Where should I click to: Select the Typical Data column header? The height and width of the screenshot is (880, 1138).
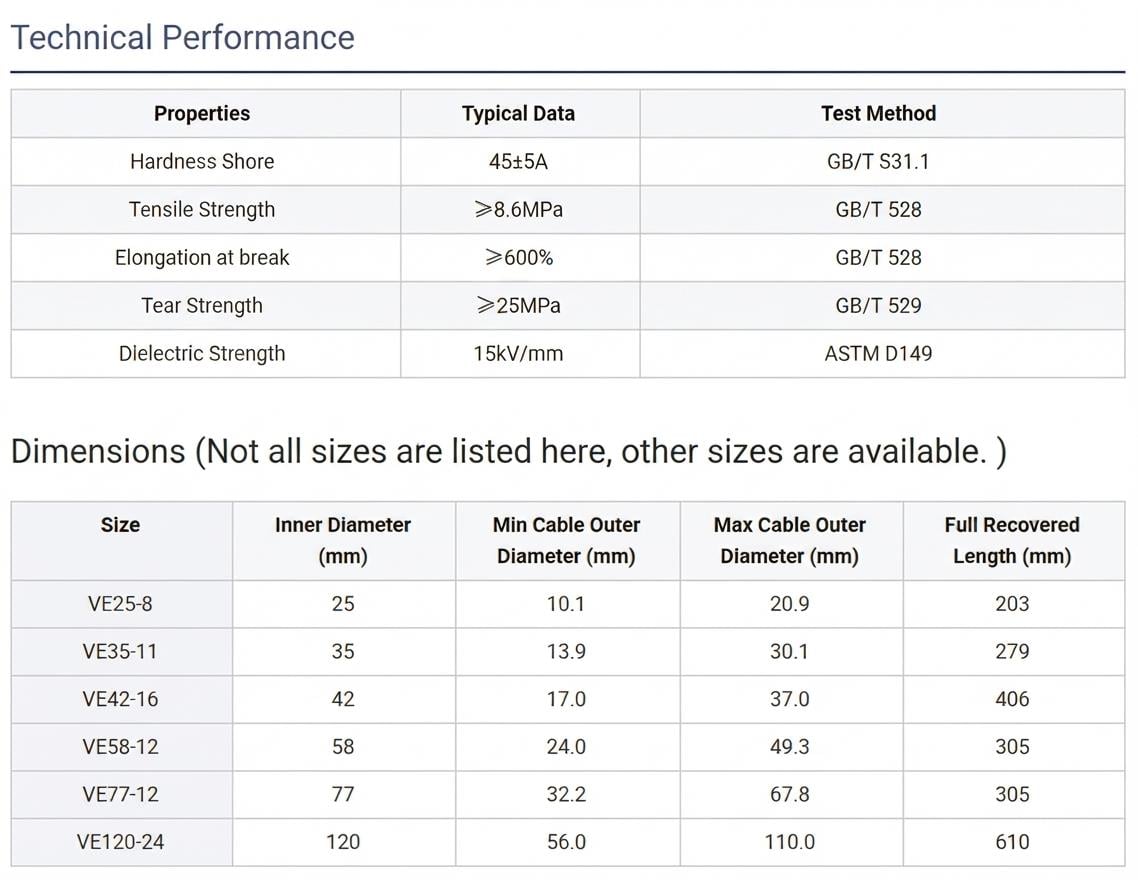click(x=518, y=113)
